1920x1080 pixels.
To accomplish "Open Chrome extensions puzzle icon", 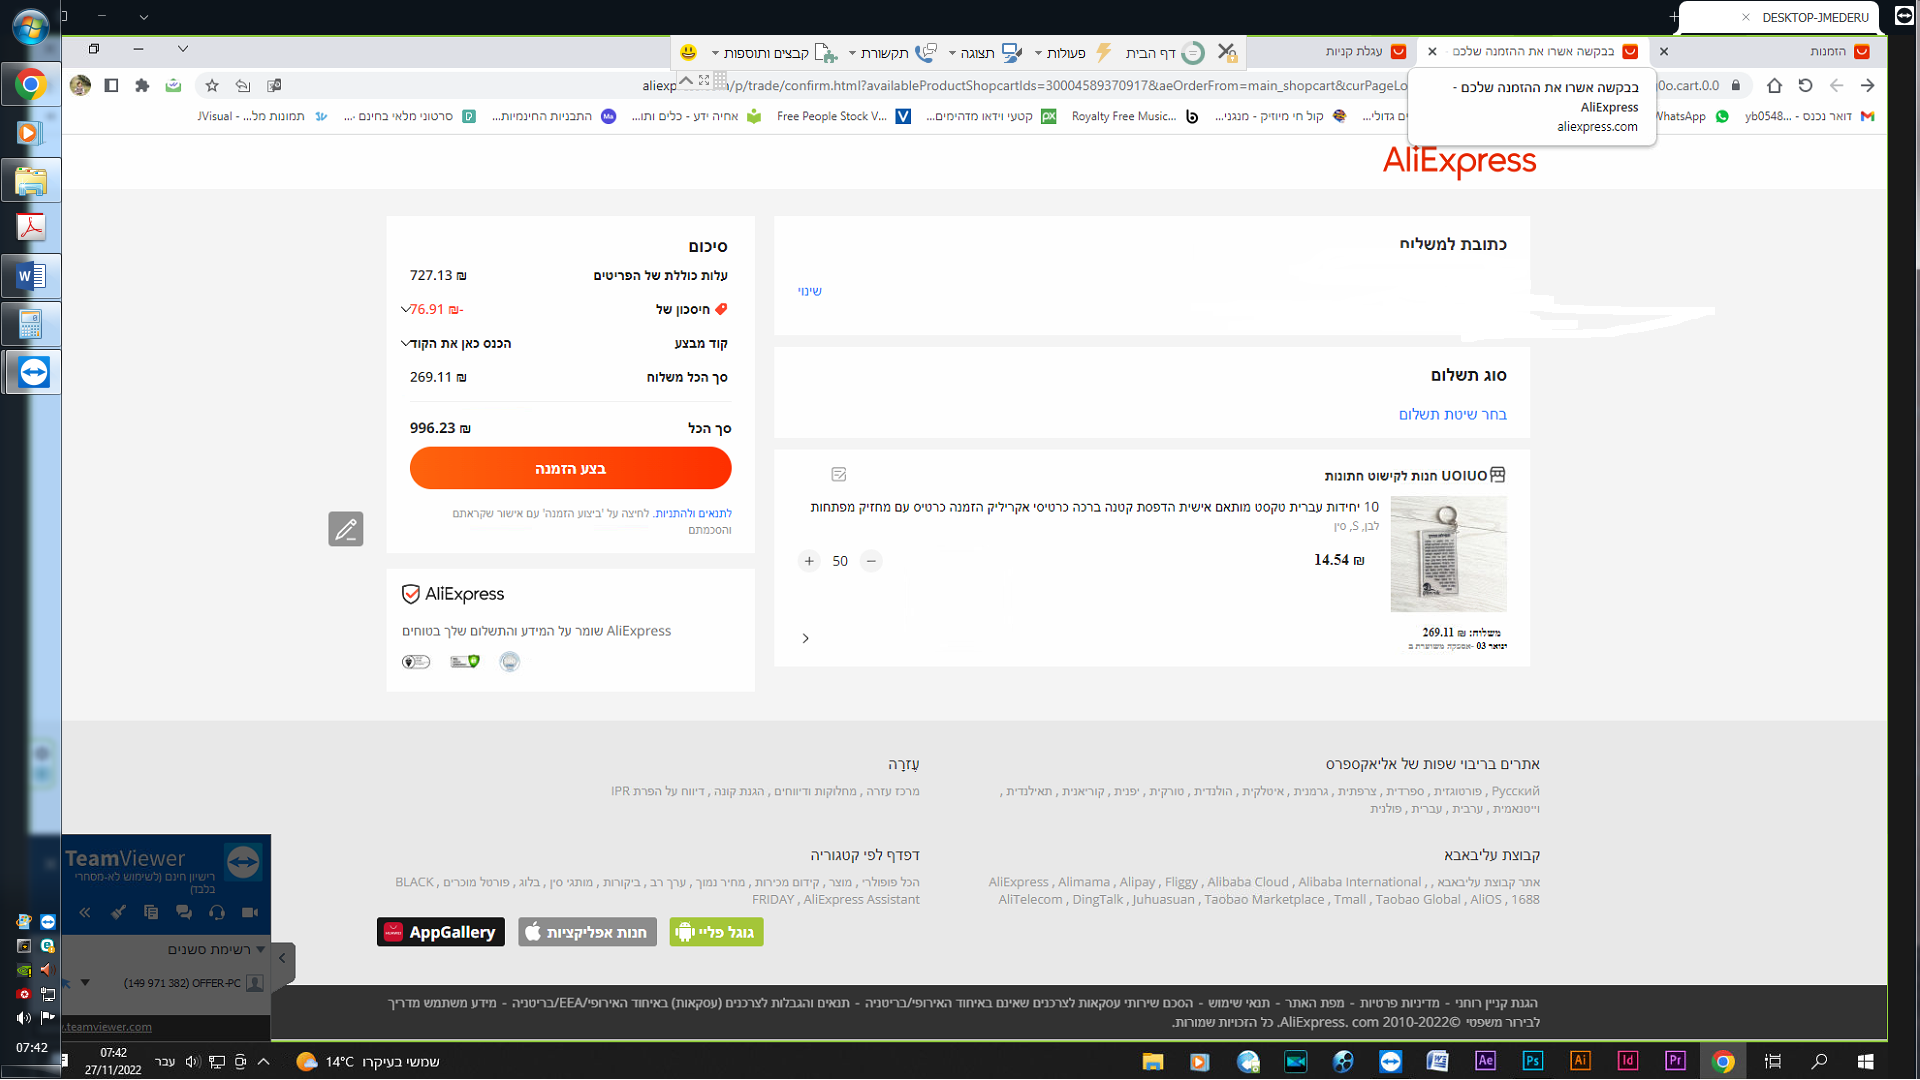I will pyautogui.click(x=142, y=86).
